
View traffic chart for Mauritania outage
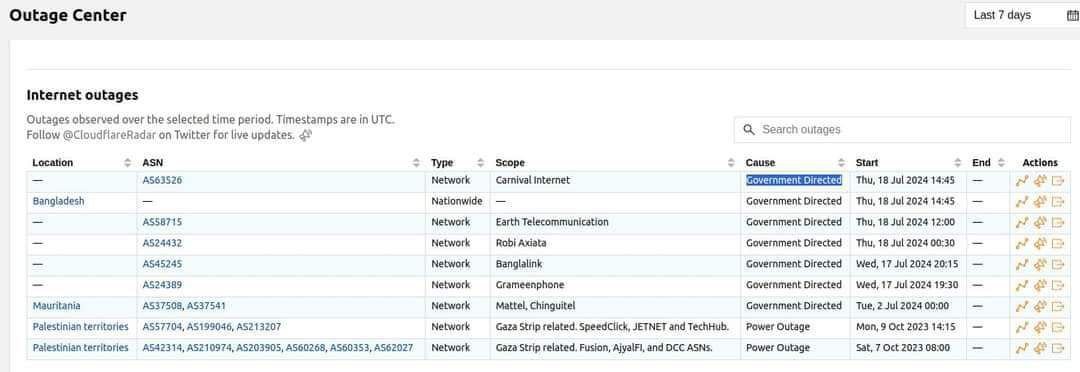point(1021,306)
